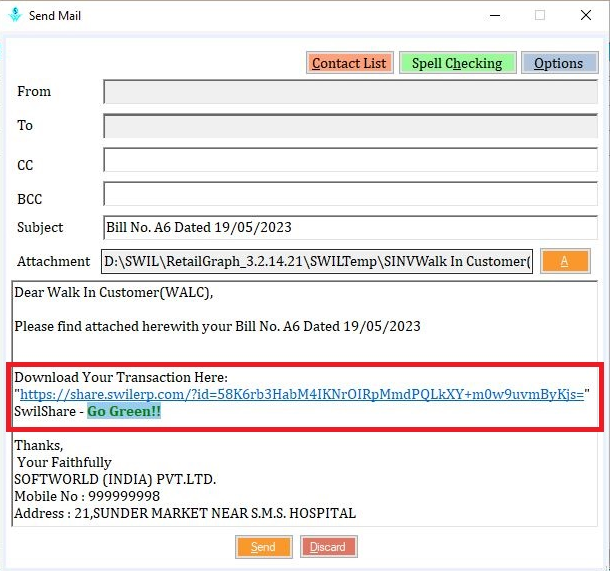Close the Send Mail window

[x=586, y=16]
